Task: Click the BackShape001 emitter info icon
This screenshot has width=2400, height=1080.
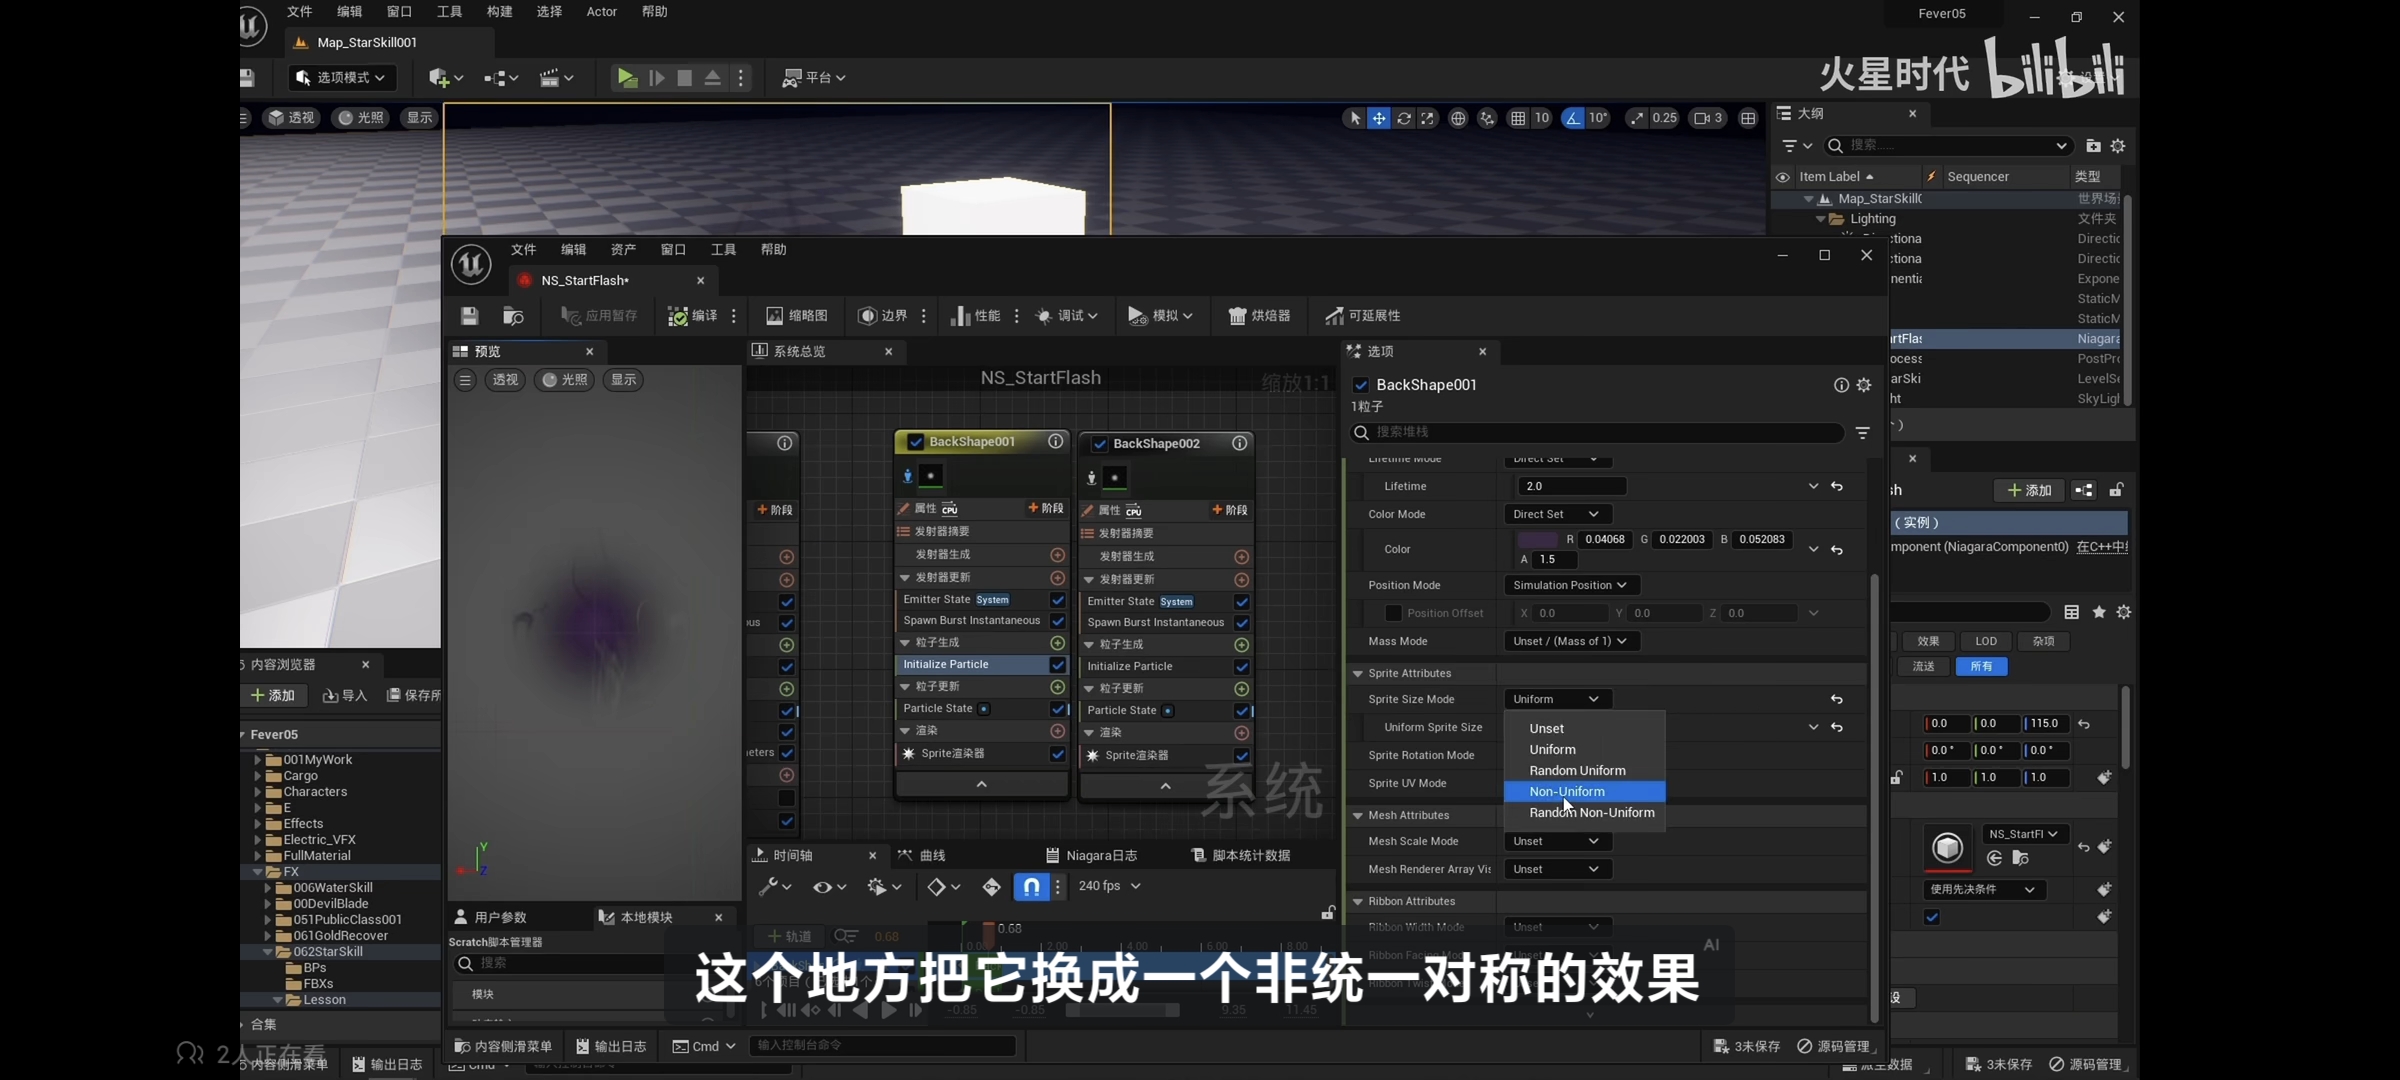Action: 1055,441
